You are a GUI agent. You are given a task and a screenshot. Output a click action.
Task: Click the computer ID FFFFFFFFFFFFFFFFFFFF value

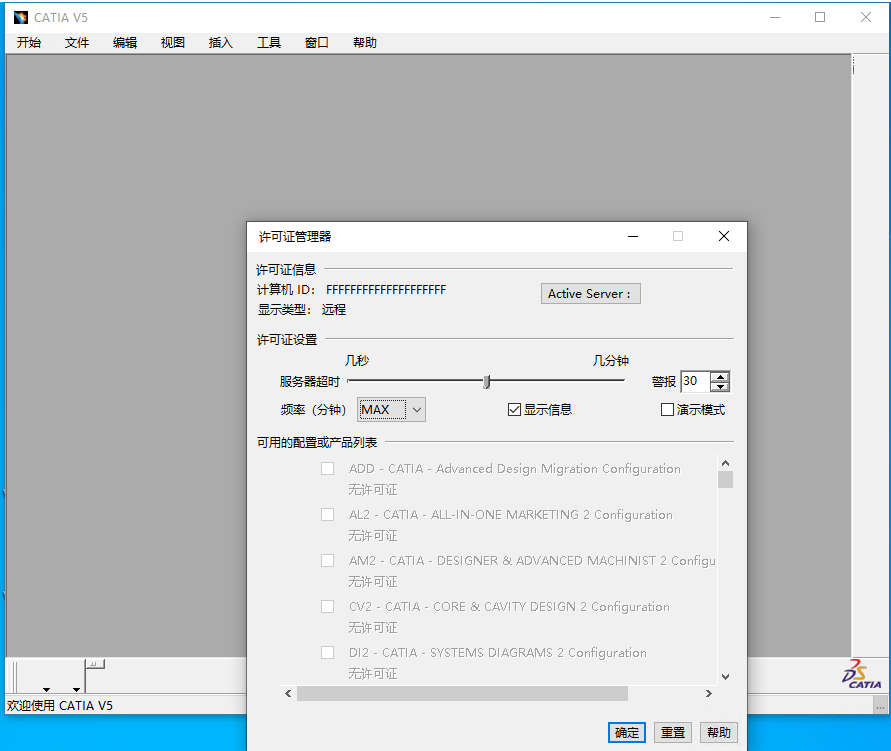386,290
